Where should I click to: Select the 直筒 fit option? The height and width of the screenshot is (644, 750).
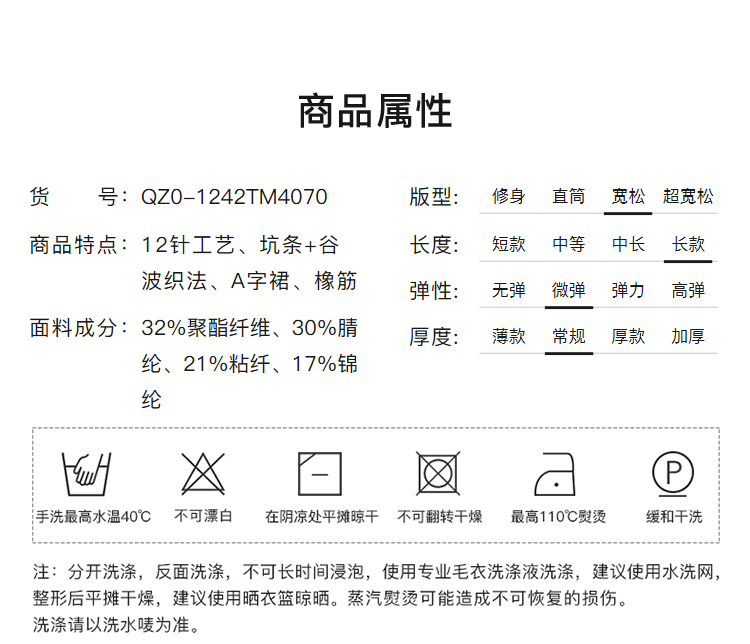[x=568, y=196]
